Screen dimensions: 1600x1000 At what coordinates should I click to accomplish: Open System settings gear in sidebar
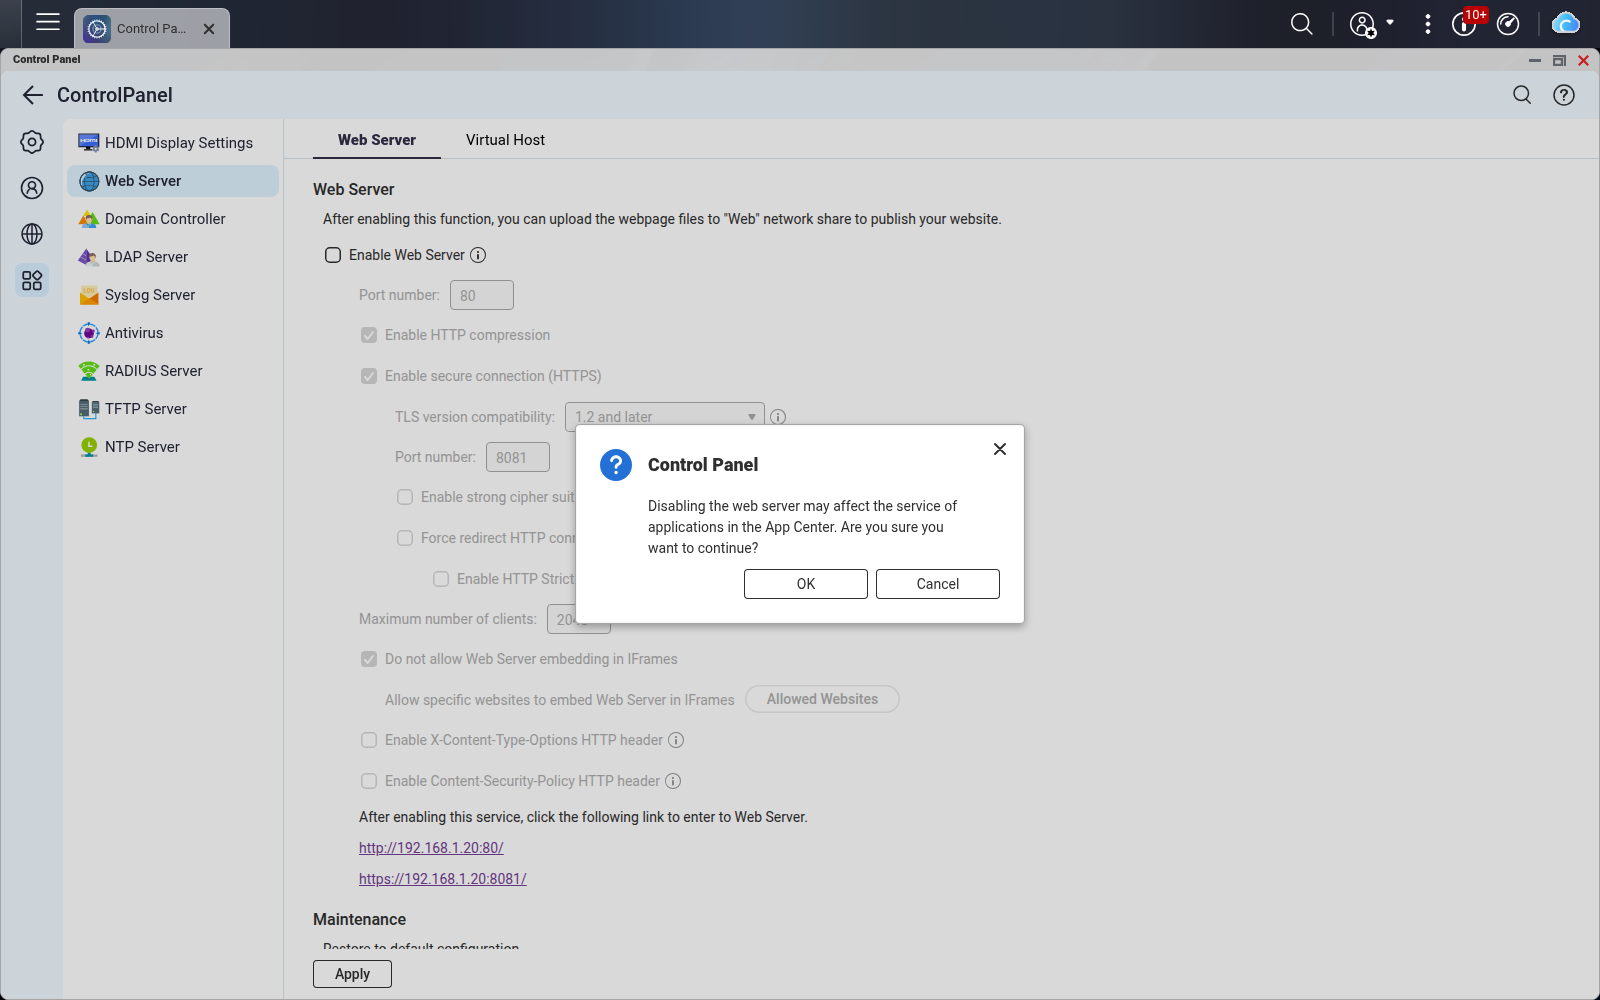[32, 142]
